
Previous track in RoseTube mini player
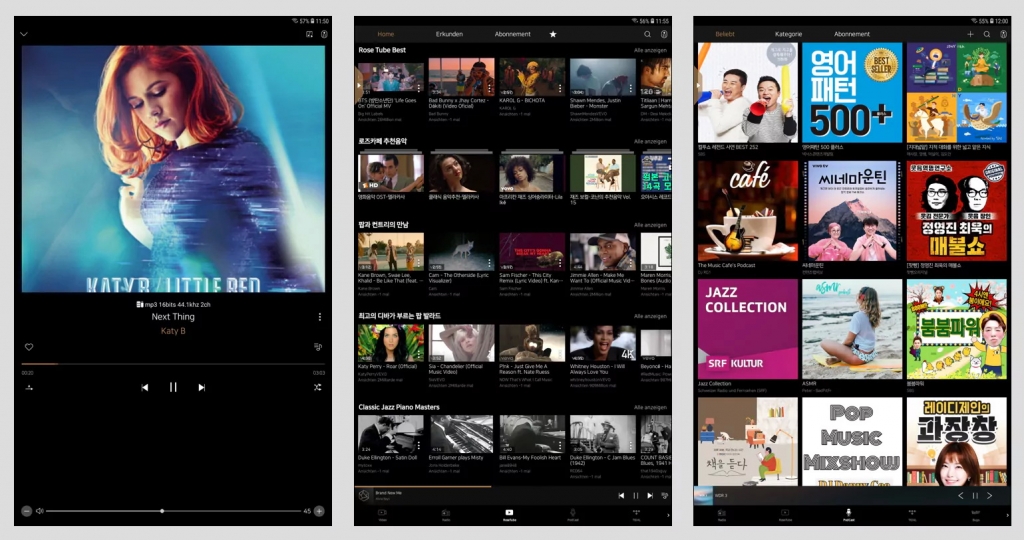621,496
